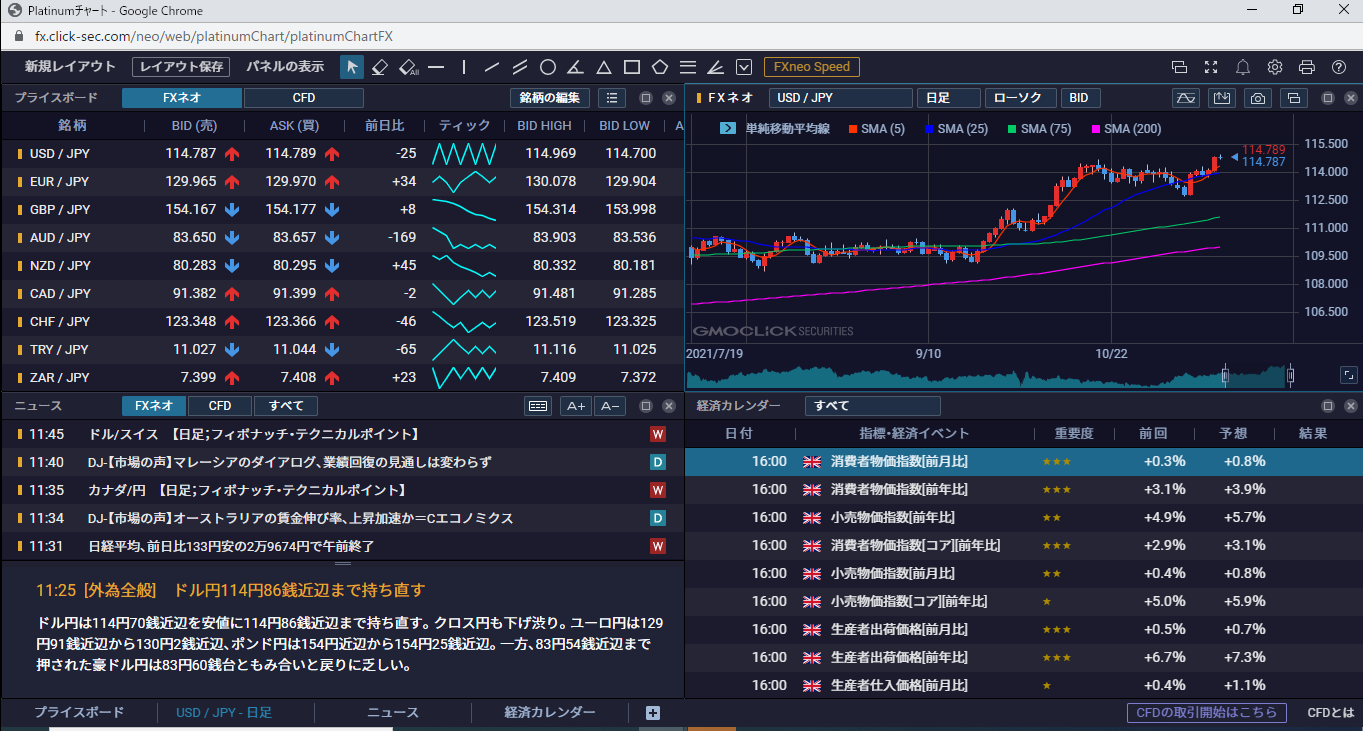Pop out the chart panel window
1363x731 pixels.
click(x=1294, y=98)
